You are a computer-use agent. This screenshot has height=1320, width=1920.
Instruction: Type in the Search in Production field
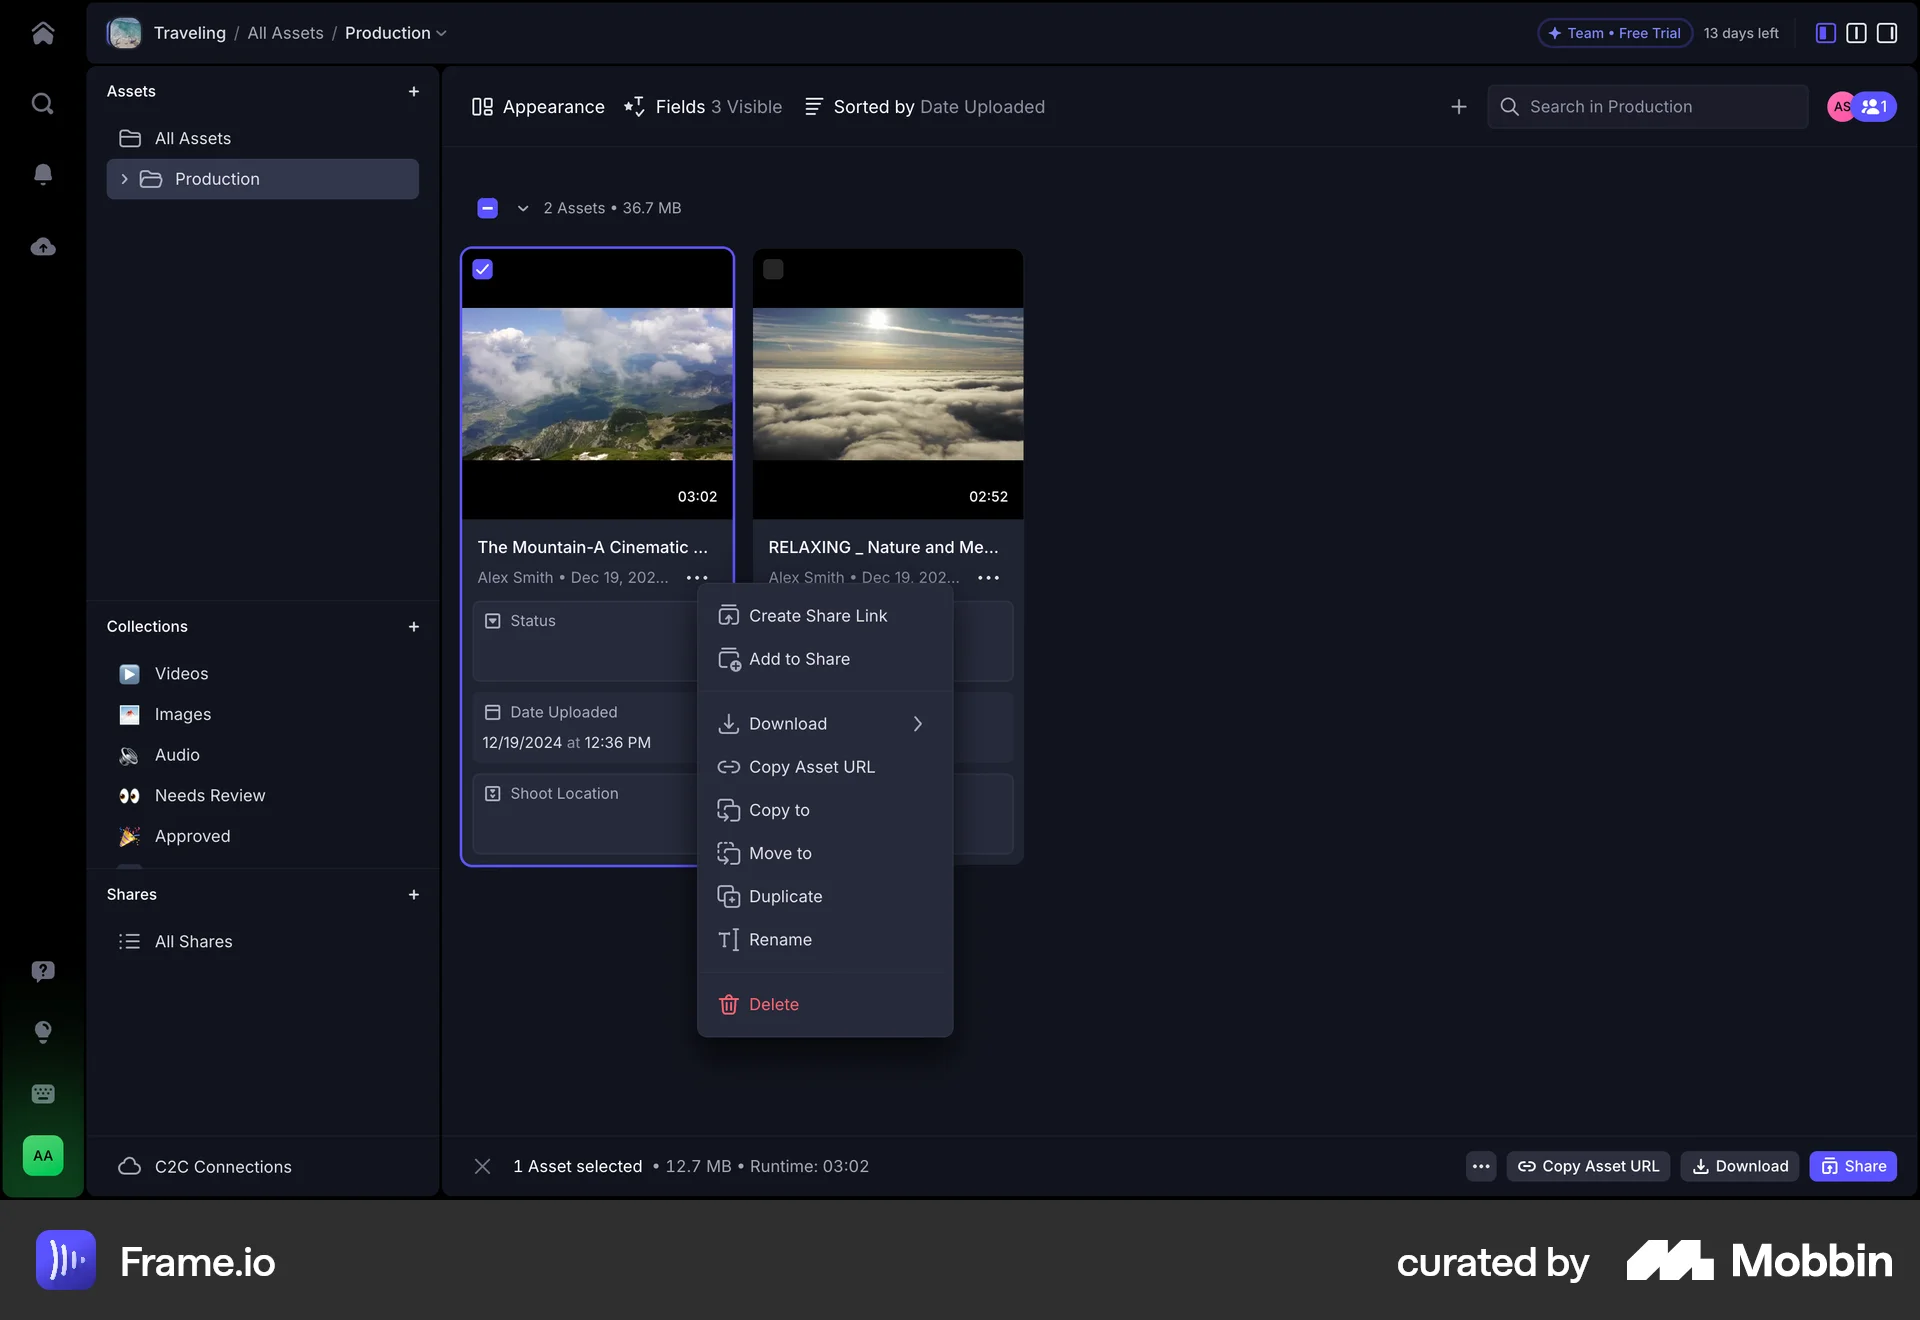coord(1646,107)
